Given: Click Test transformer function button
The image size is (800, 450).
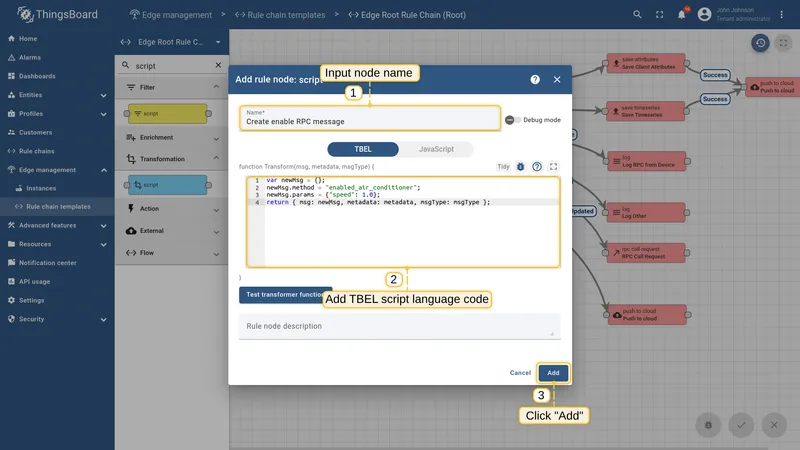Looking at the screenshot, I should pyautogui.click(x=285, y=295).
